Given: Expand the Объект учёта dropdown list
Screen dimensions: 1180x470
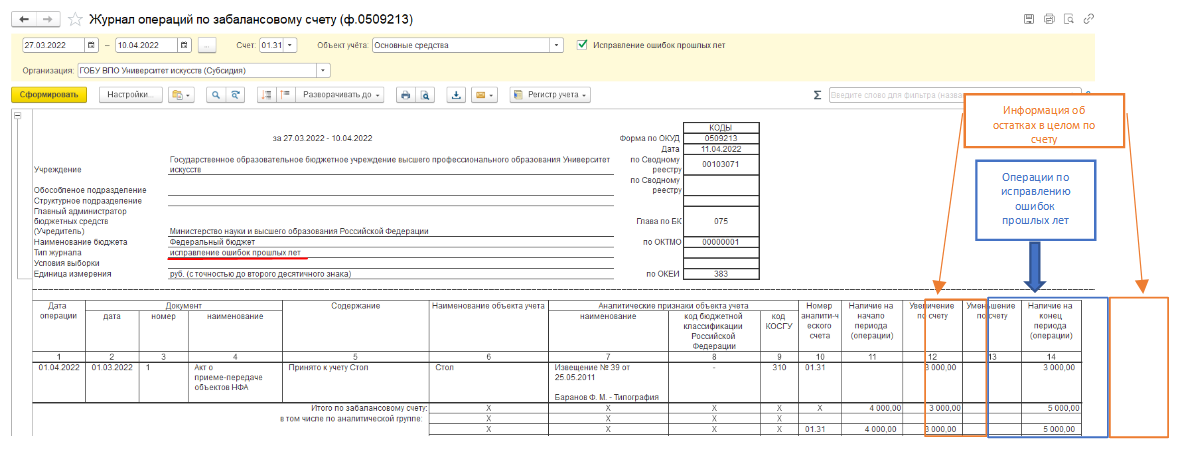Looking at the screenshot, I should click(555, 45).
